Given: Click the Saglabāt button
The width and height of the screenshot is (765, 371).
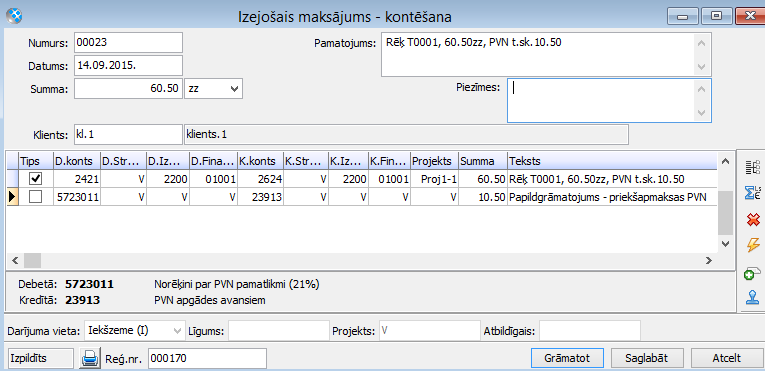Looking at the screenshot, I should pyautogui.click(x=646, y=358).
